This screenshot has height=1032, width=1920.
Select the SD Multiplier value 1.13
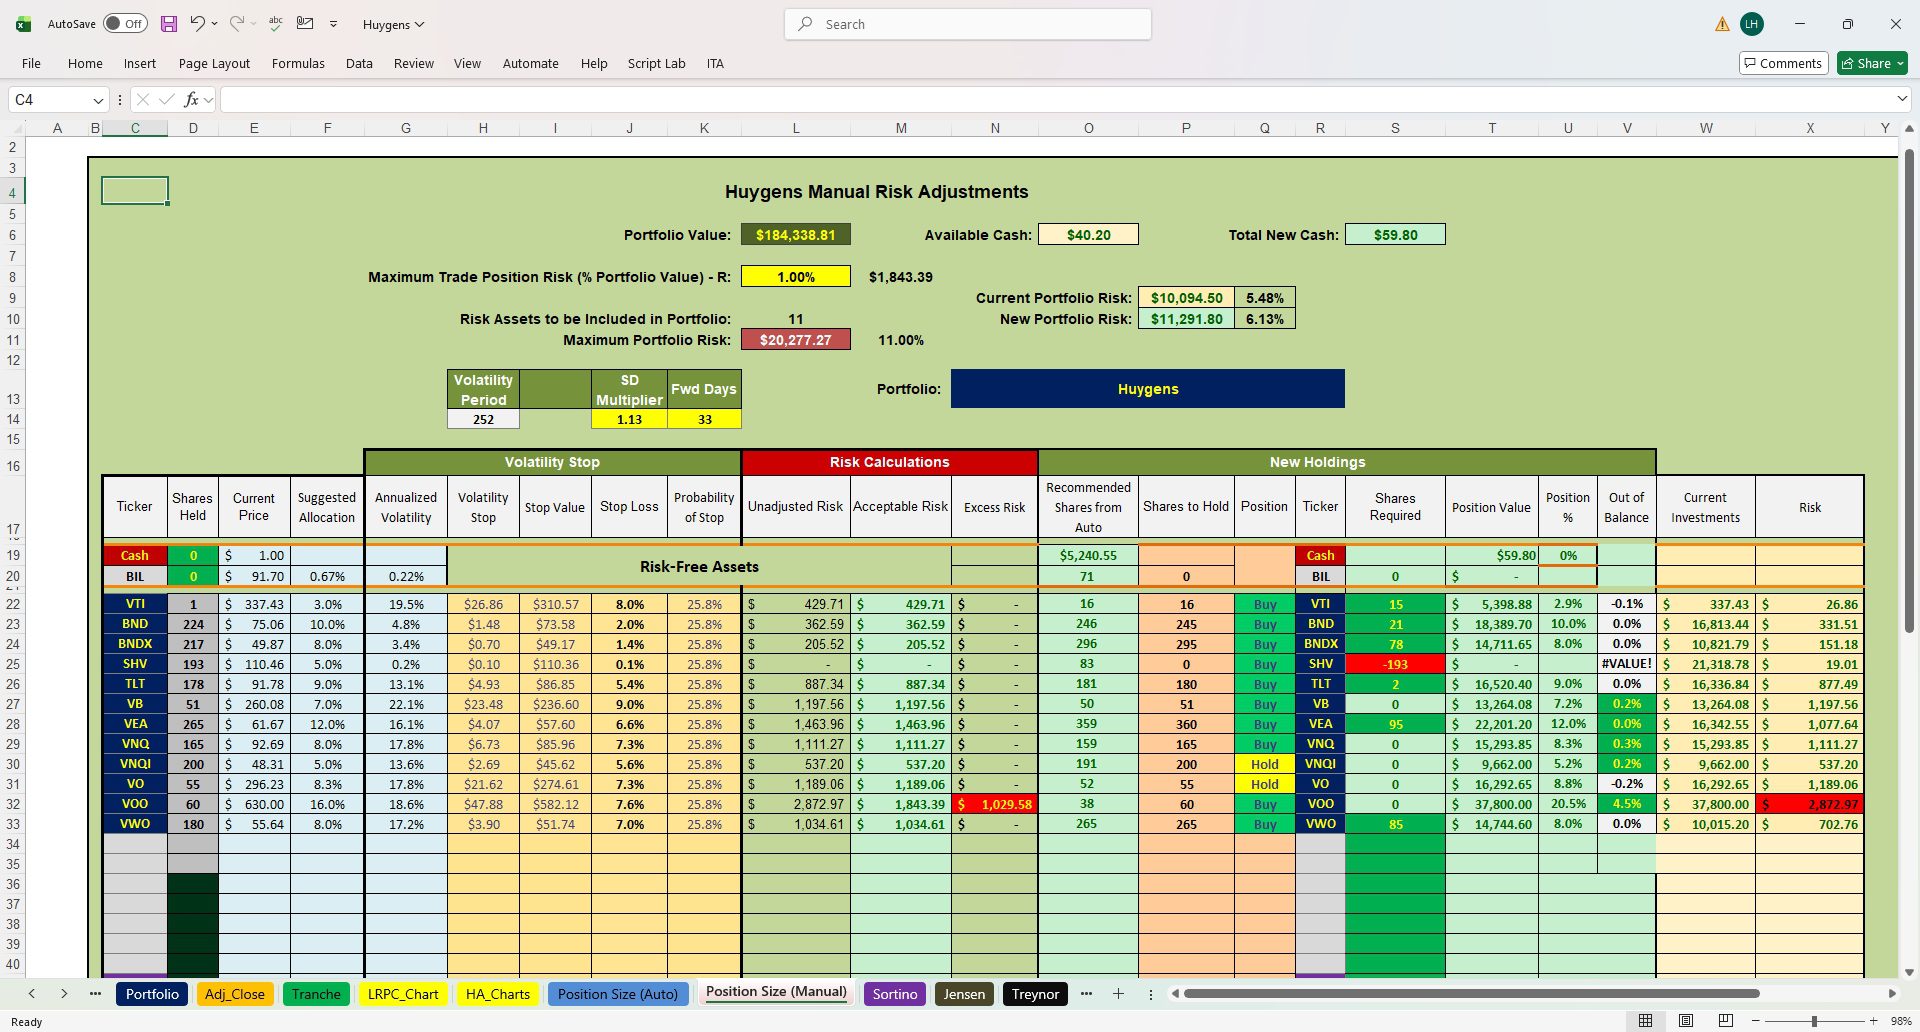coord(629,419)
